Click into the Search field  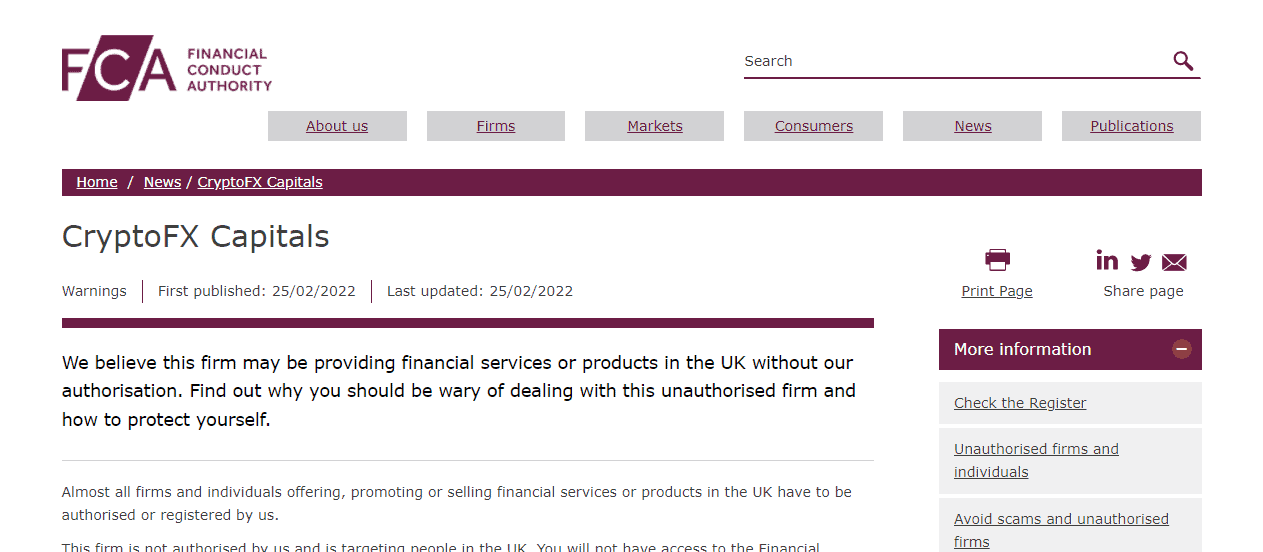[x=950, y=61]
